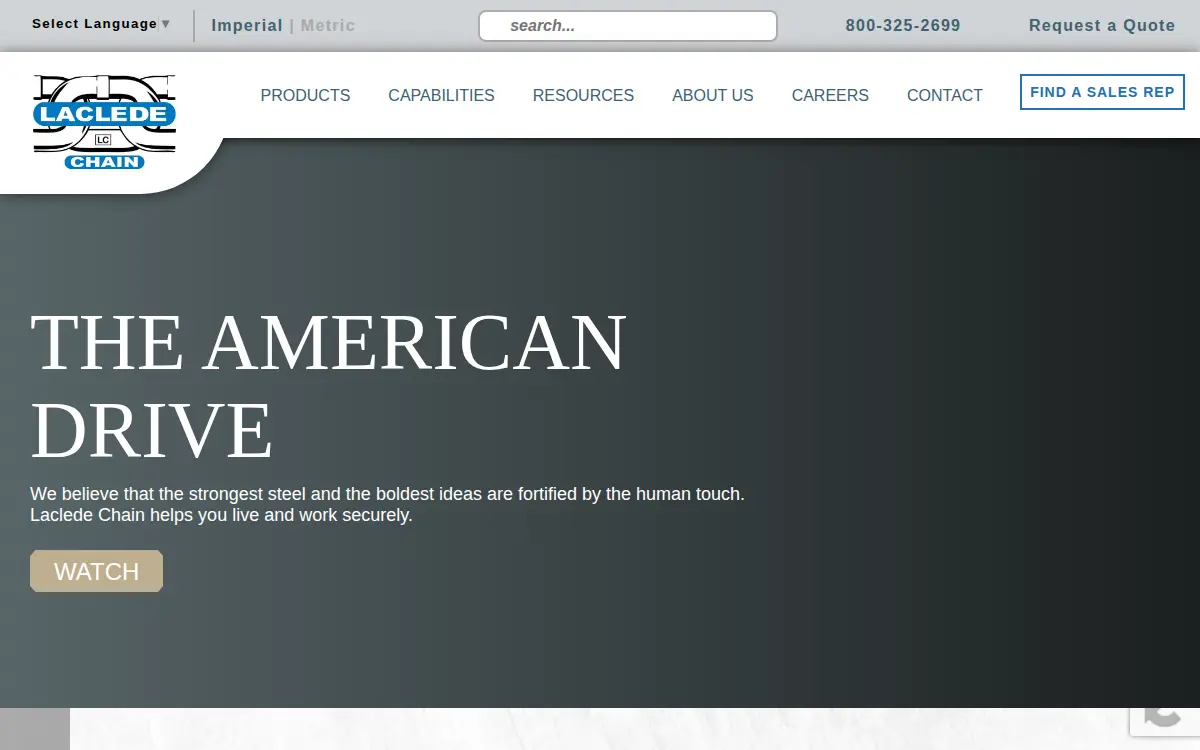Image resolution: width=1200 pixels, height=750 pixels.
Task: Call phone number 800-325-2699
Action: 903,25
